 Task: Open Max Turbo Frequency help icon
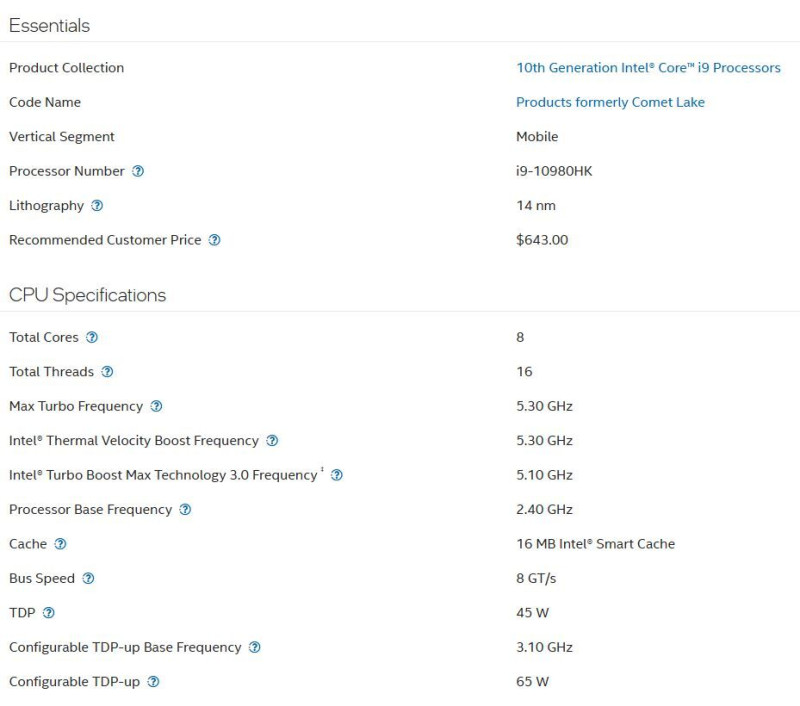pyautogui.click(x=156, y=406)
